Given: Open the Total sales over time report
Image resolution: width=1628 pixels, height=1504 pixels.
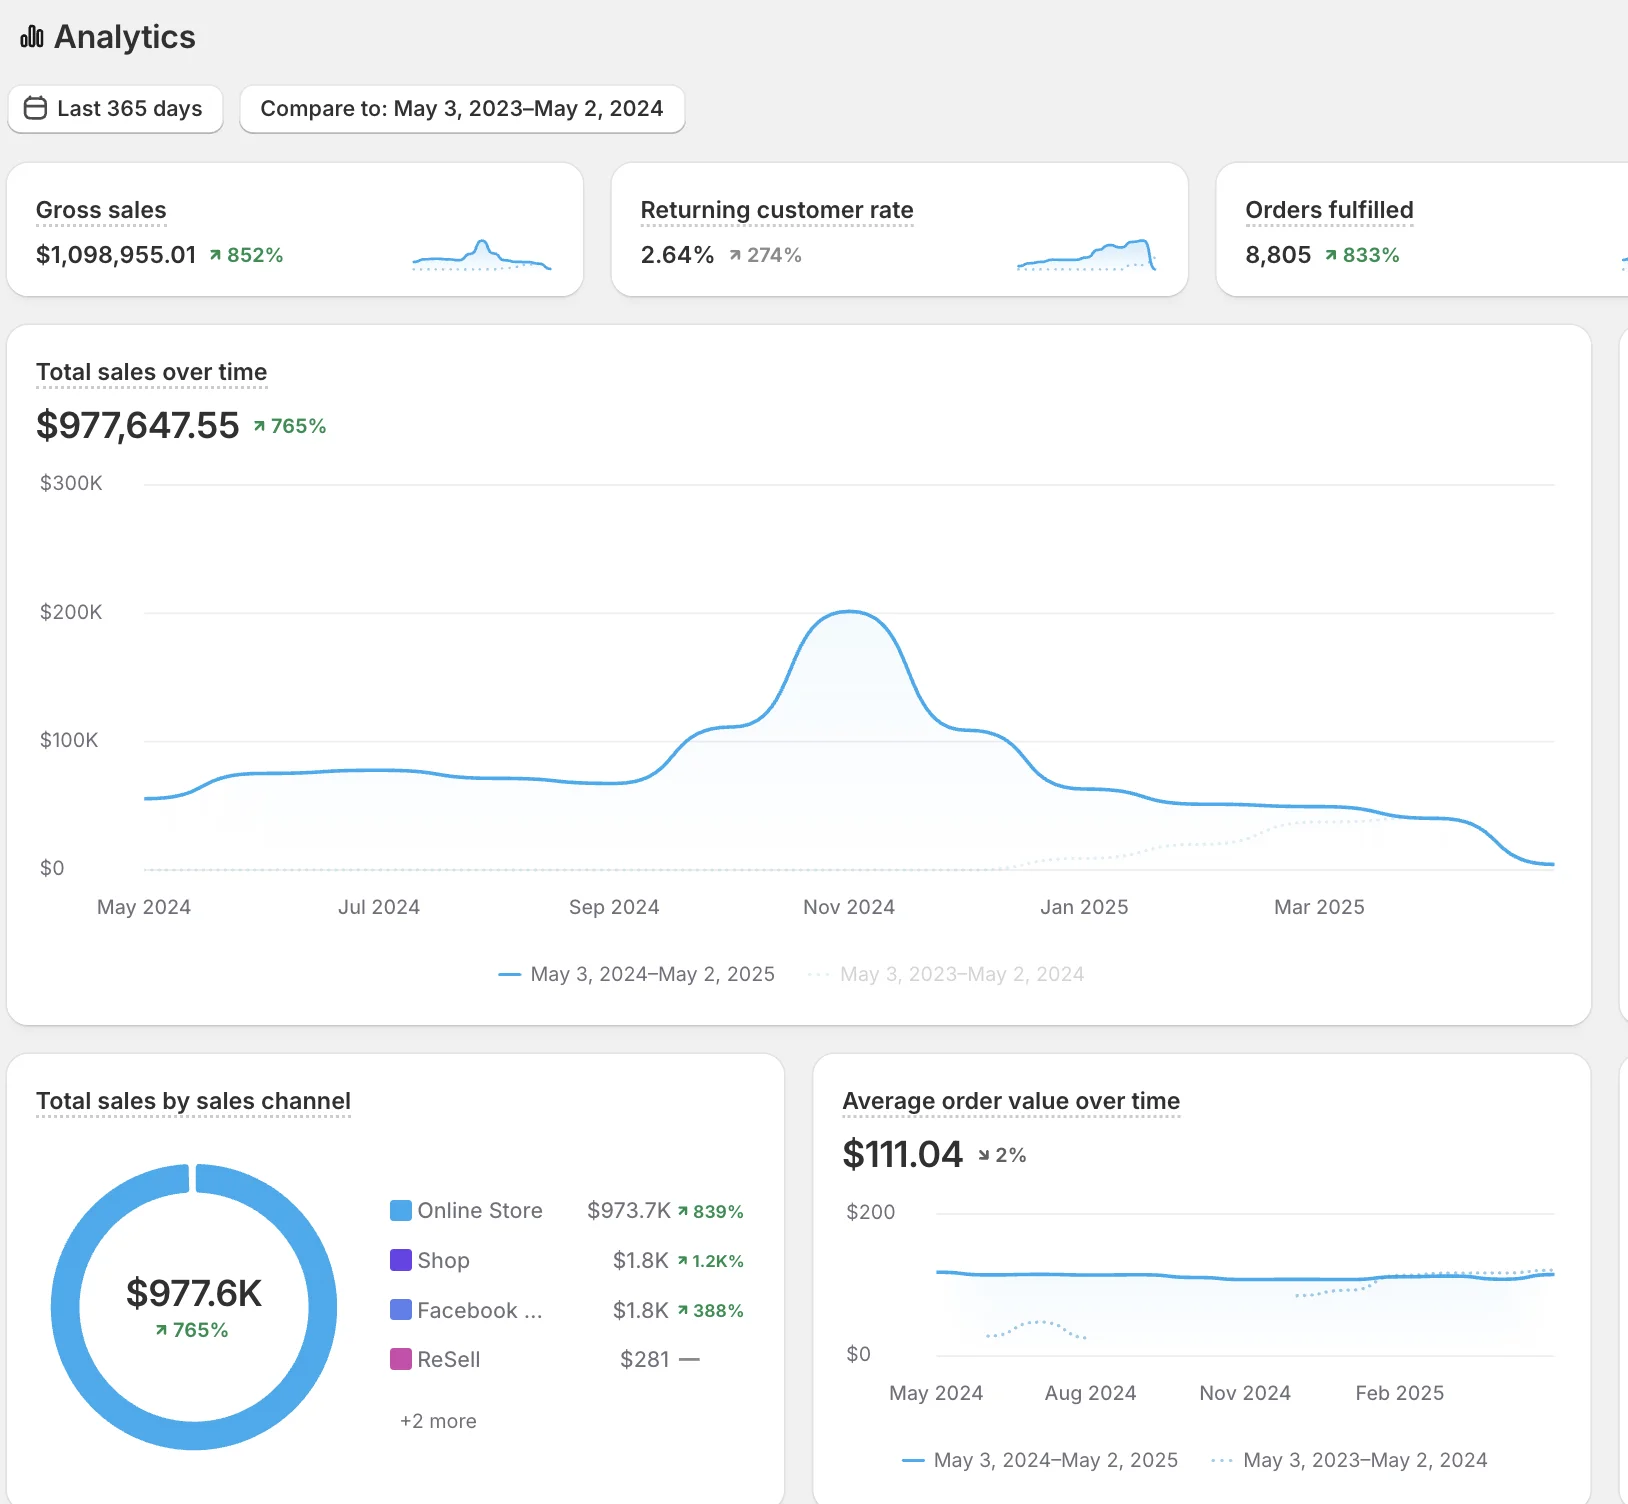Looking at the screenshot, I should pyautogui.click(x=151, y=372).
